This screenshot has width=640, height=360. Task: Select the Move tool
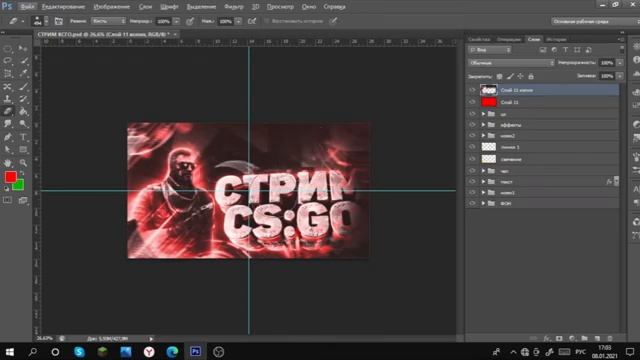point(23,49)
